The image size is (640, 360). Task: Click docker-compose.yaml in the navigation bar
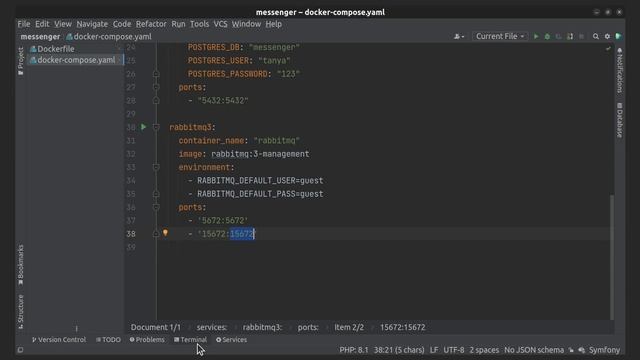coord(109,37)
